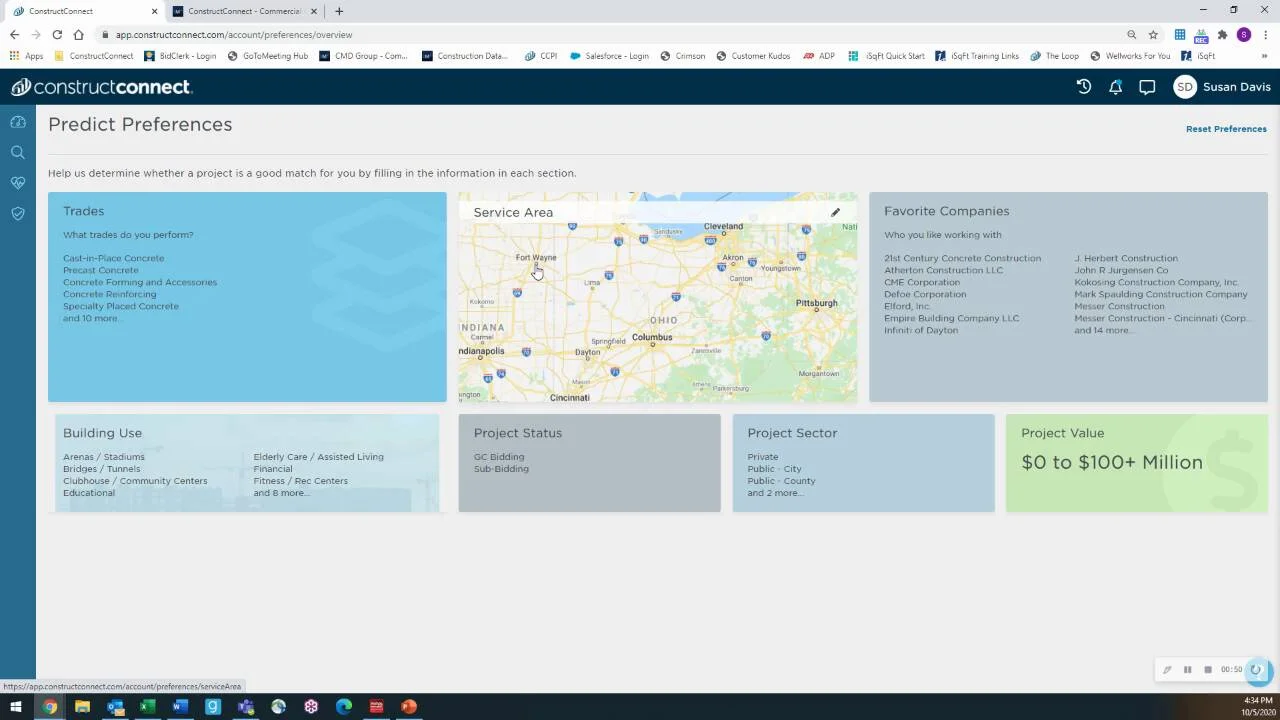Open Excel from the Windows taskbar

tap(147, 707)
